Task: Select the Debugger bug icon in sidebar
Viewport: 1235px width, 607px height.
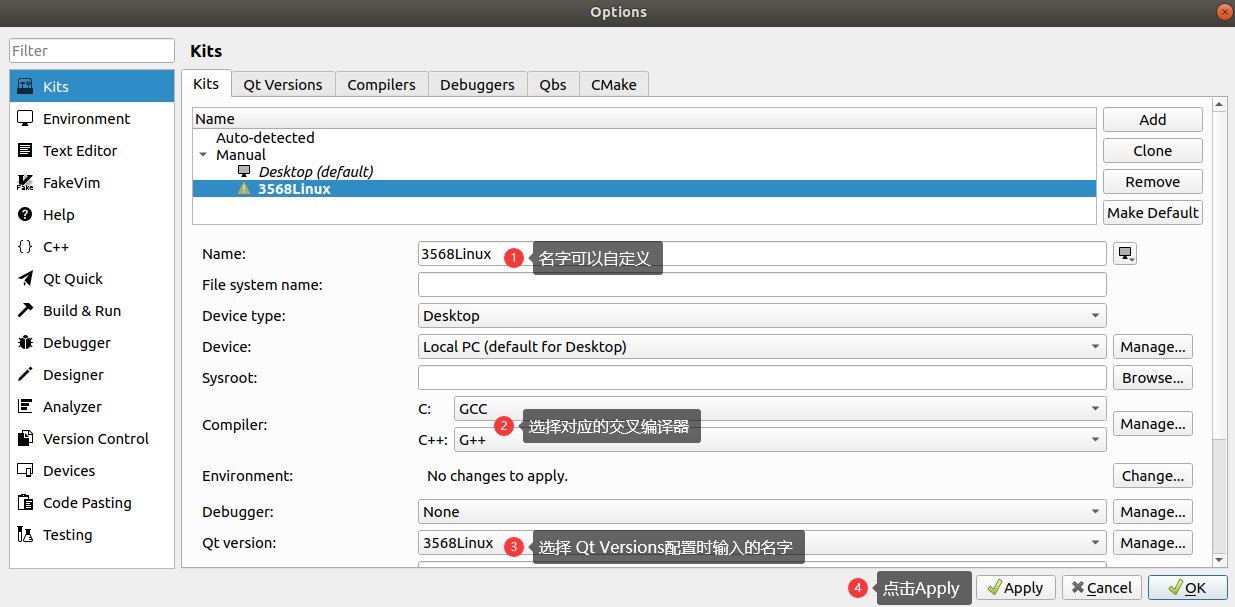Action: 26,343
